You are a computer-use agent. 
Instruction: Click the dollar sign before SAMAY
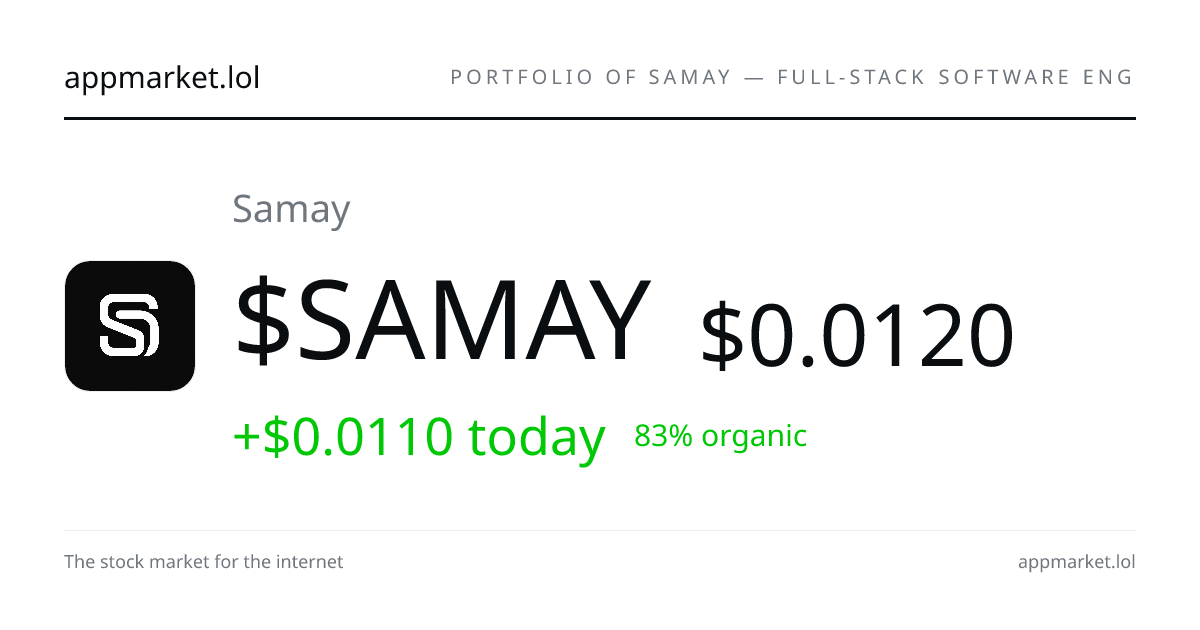click(263, 321)
